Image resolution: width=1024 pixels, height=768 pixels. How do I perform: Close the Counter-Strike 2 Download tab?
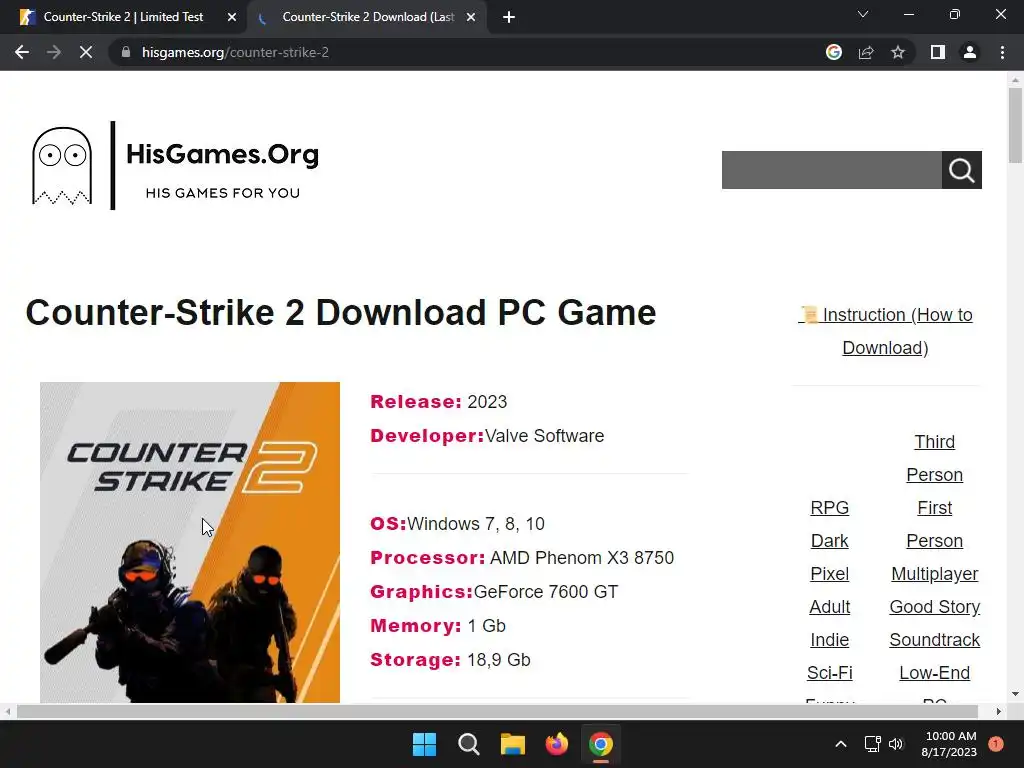(470, 17)
